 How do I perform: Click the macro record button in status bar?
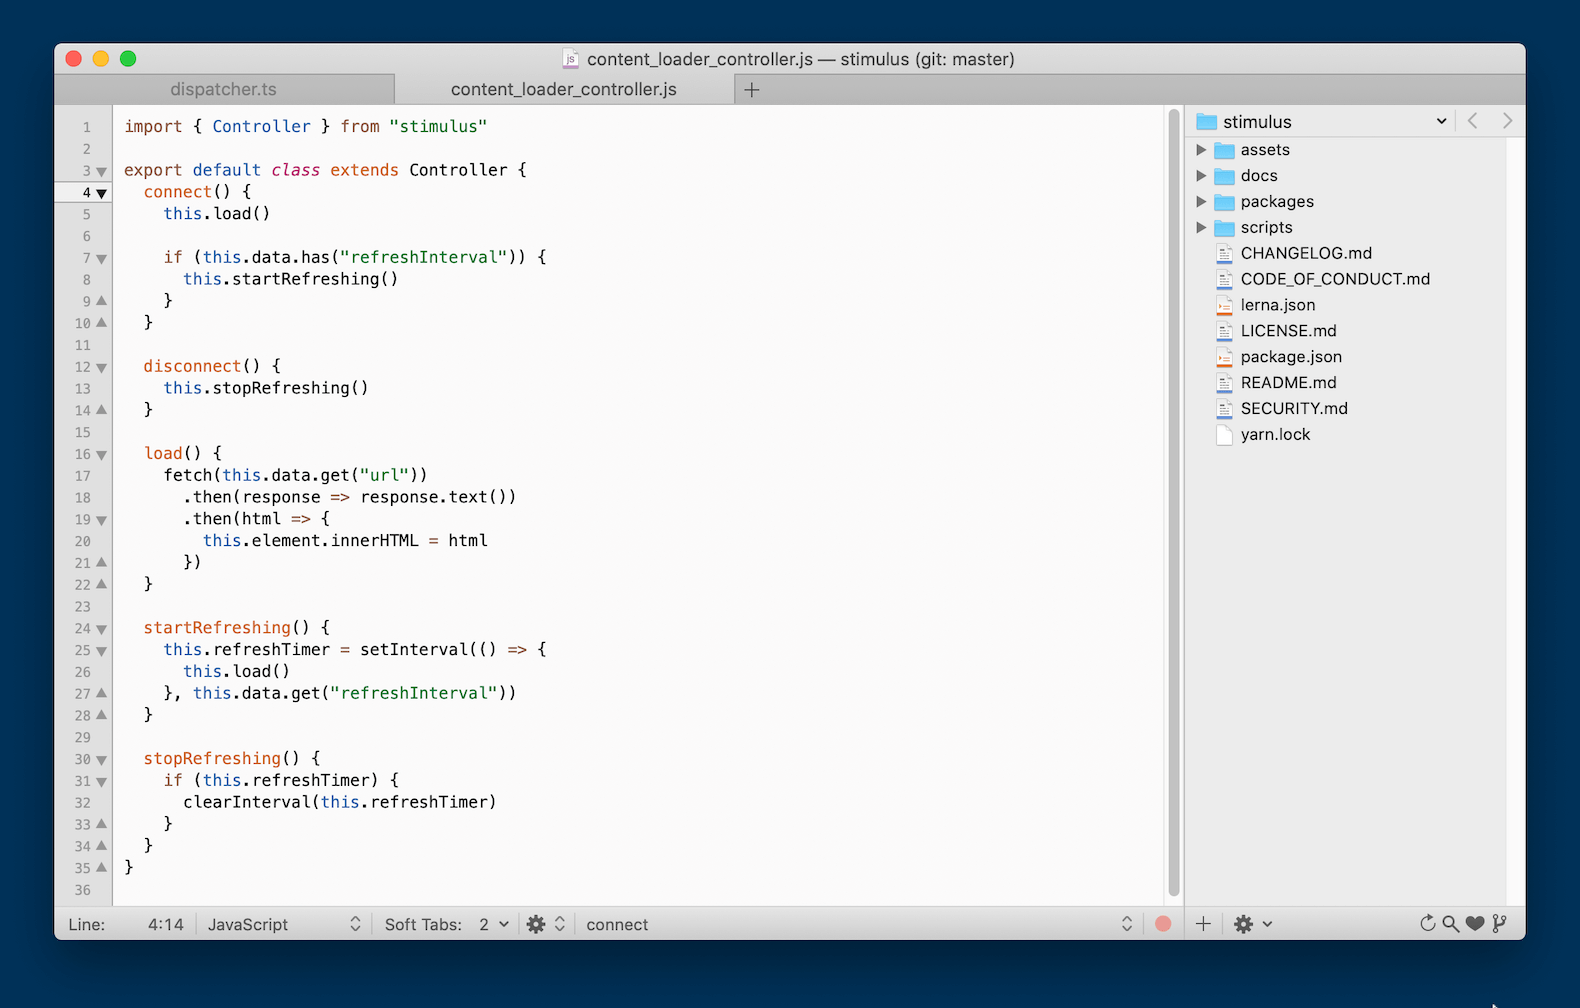(1162, 924)
